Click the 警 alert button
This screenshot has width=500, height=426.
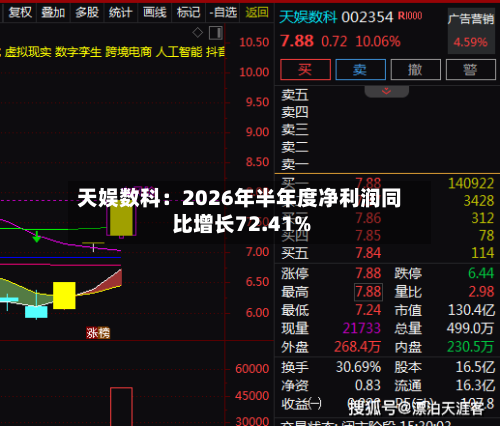coord(471,70)
